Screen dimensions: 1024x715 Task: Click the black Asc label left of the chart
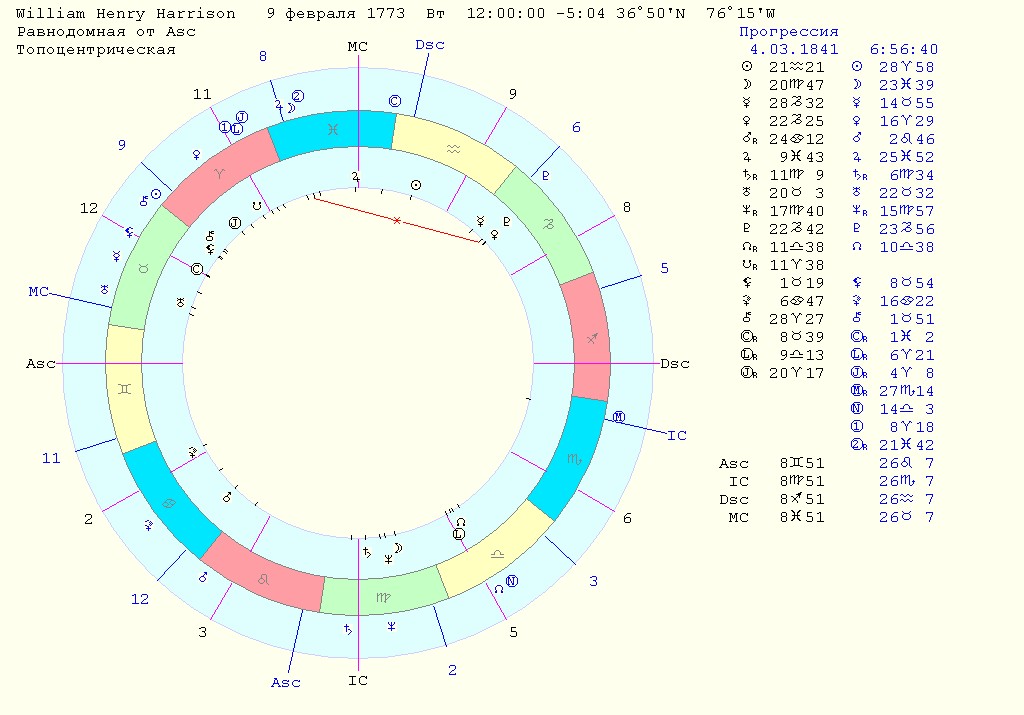[40, 363]
